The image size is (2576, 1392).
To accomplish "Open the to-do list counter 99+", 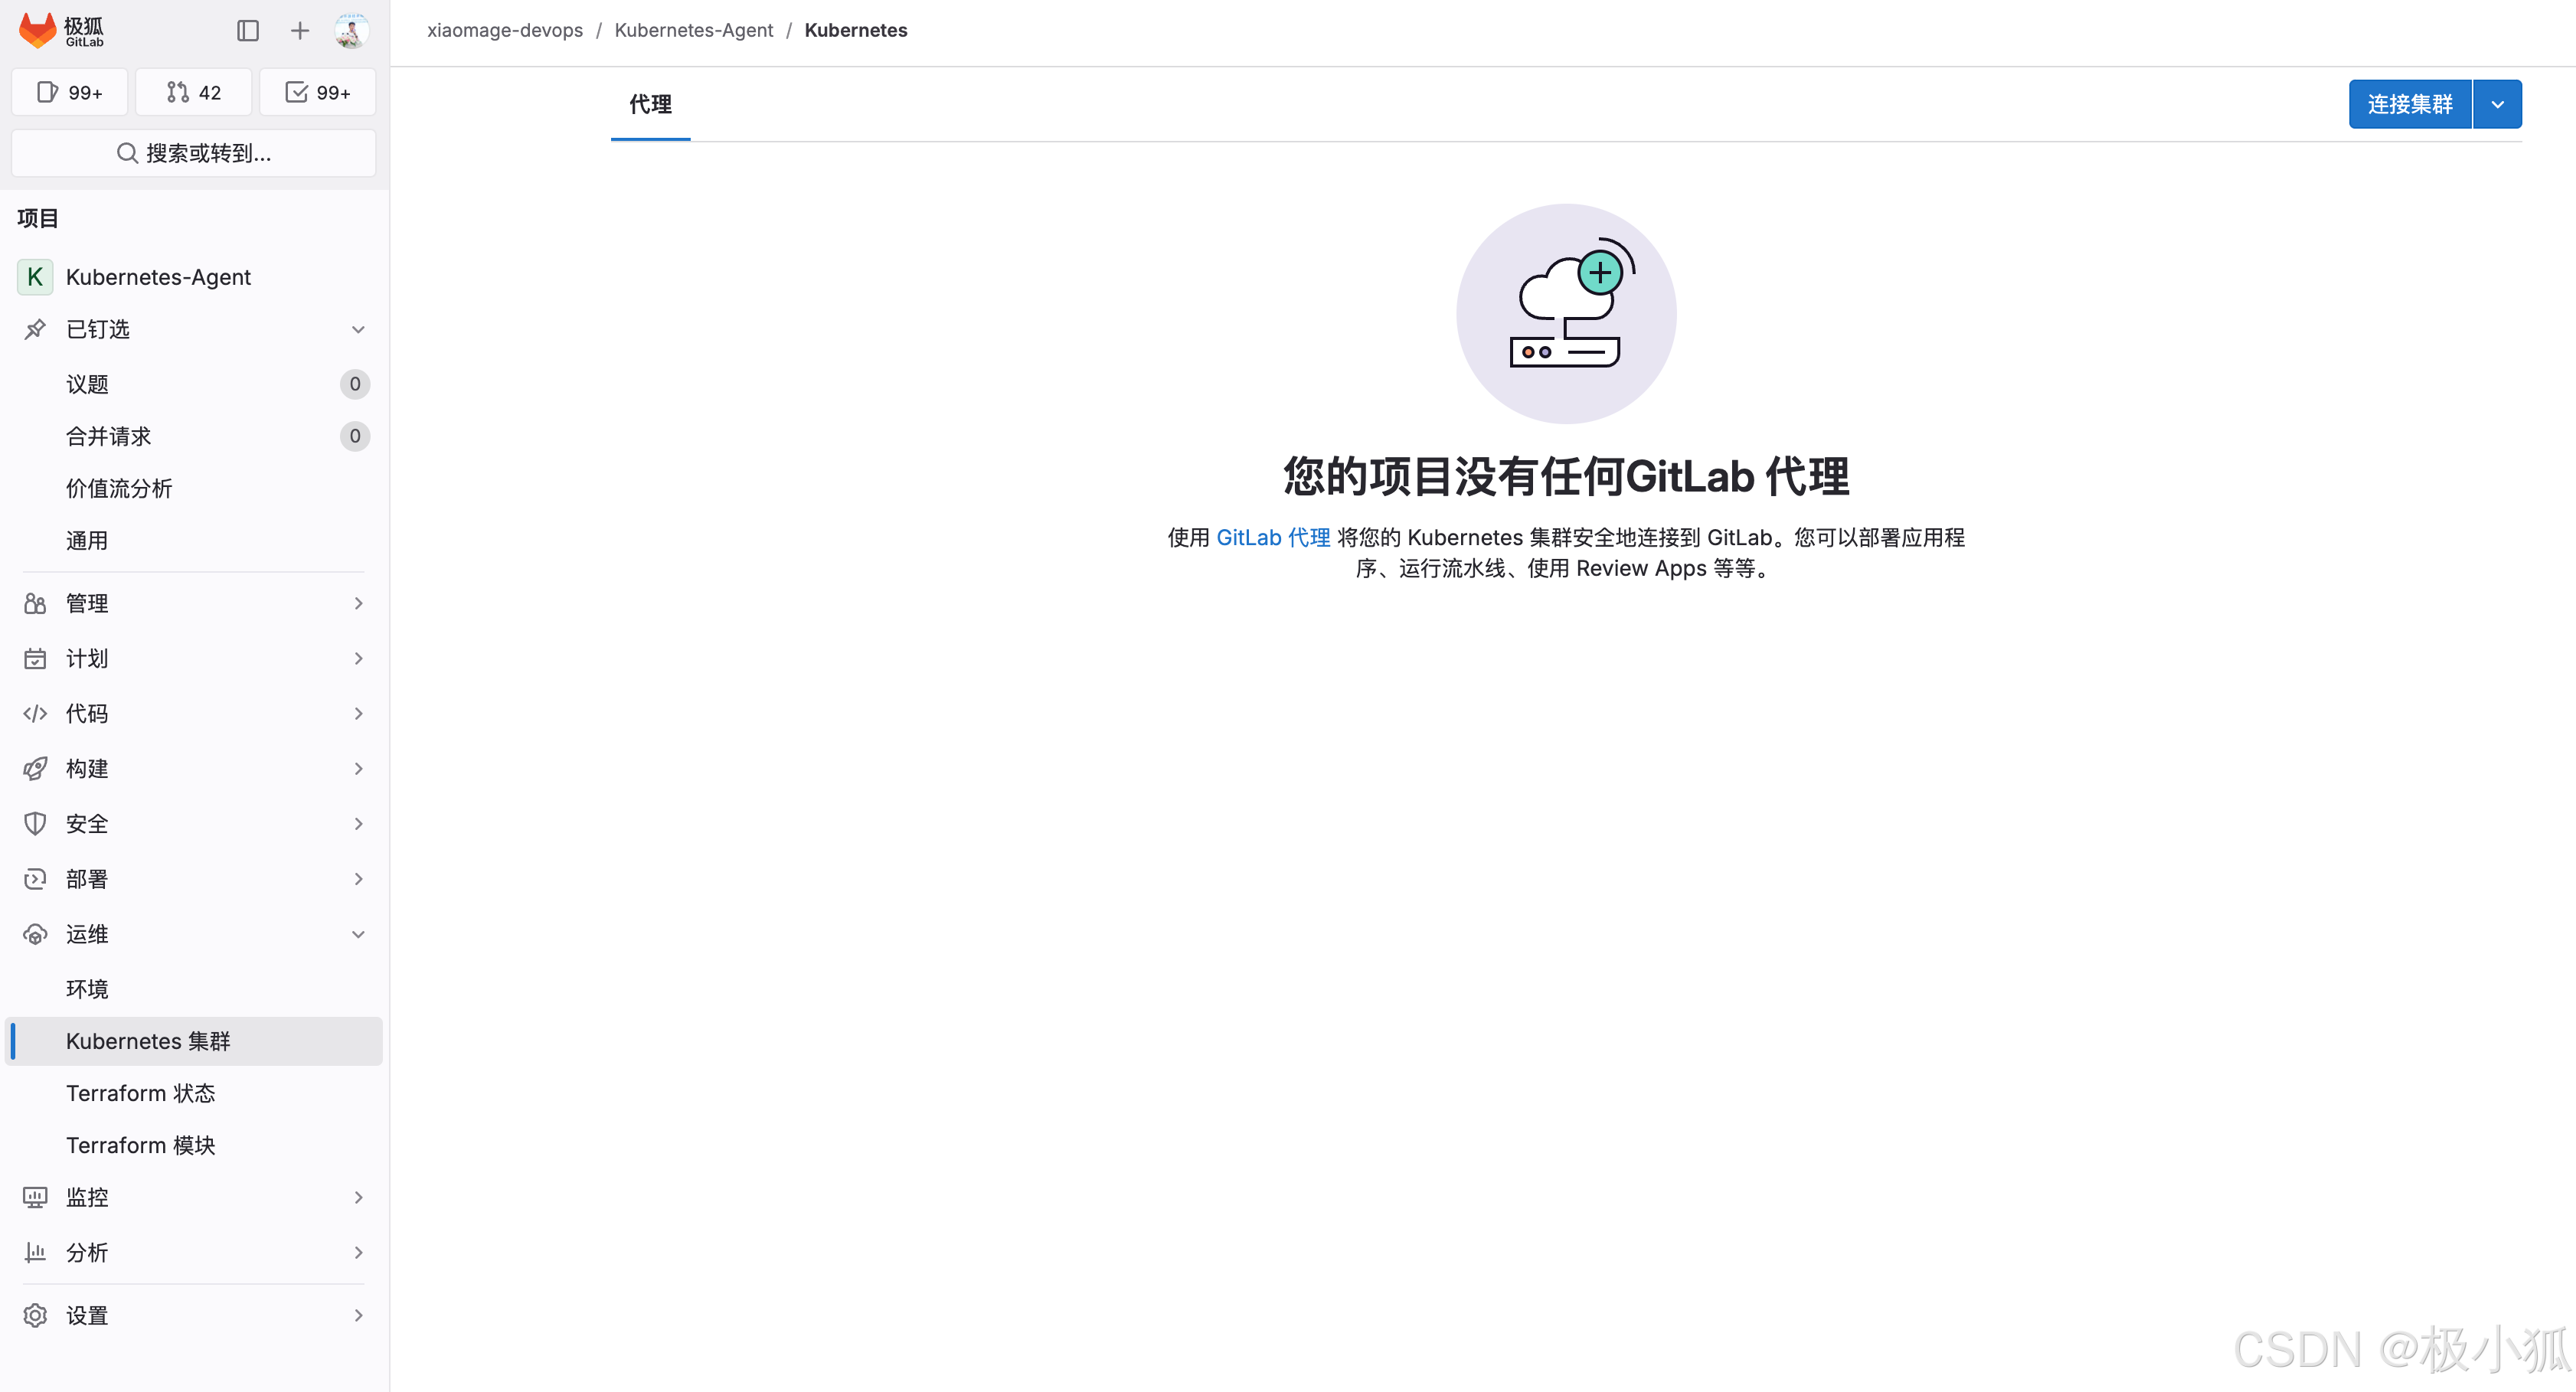I will tap(318, 92).
